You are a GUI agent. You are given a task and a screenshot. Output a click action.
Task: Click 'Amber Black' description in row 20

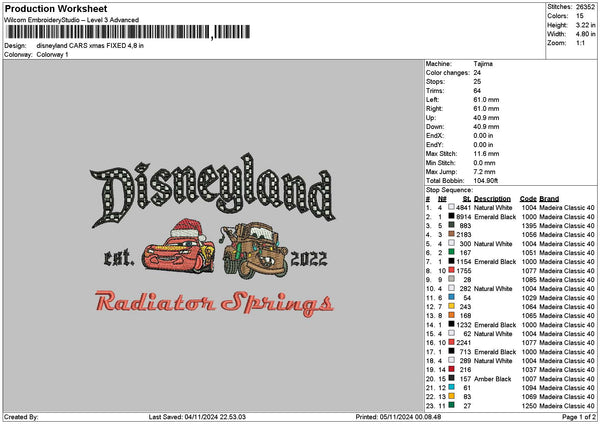click(x=492, y=379)
